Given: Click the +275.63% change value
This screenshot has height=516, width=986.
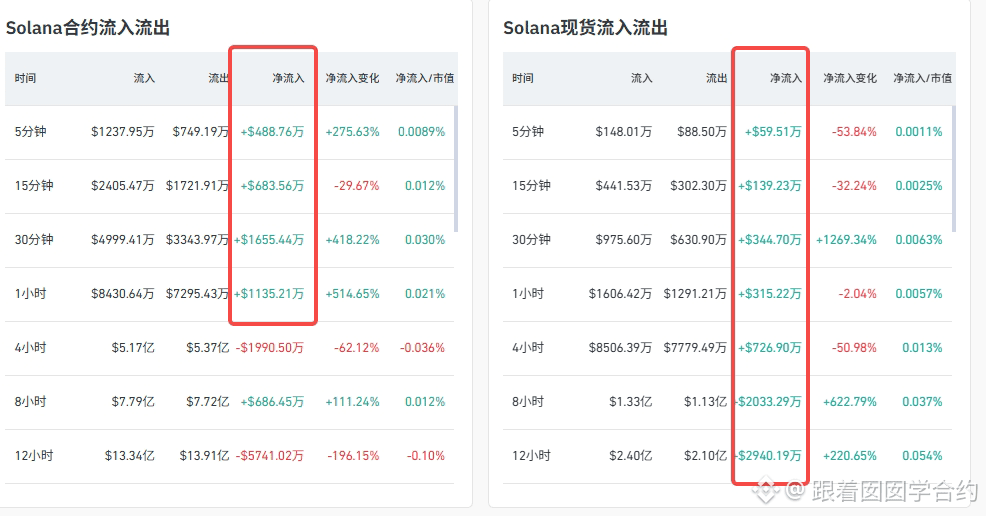Looking at the screenshot, I should point(352,132).
